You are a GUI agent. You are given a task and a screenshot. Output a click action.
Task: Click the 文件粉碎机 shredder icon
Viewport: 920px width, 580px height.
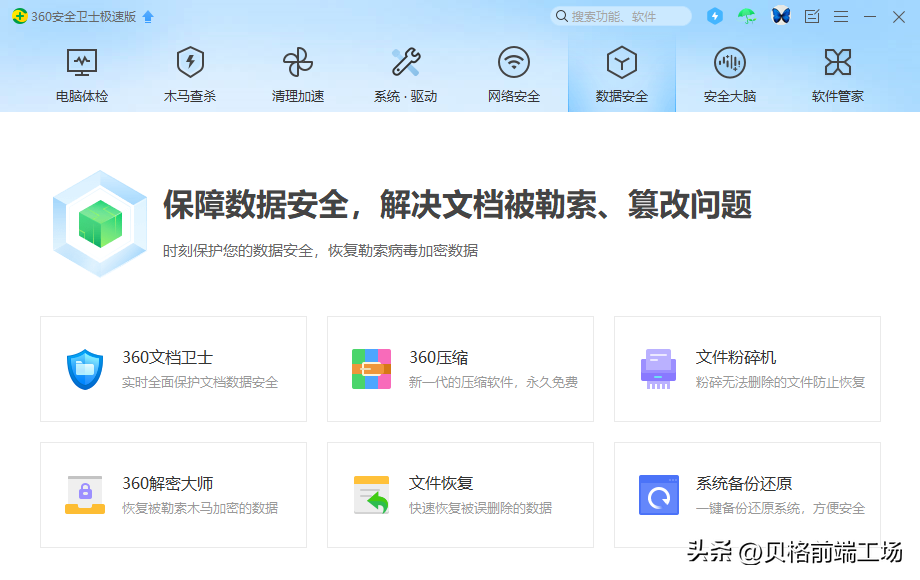(658, 369)
